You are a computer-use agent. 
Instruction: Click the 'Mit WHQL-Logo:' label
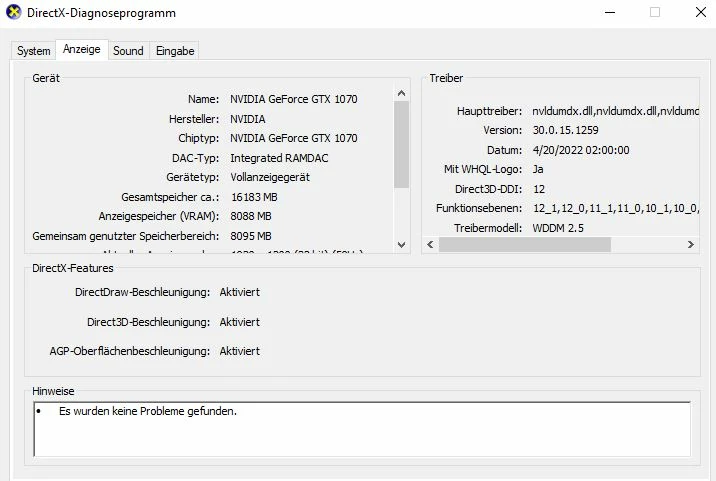tap(483, 169)
